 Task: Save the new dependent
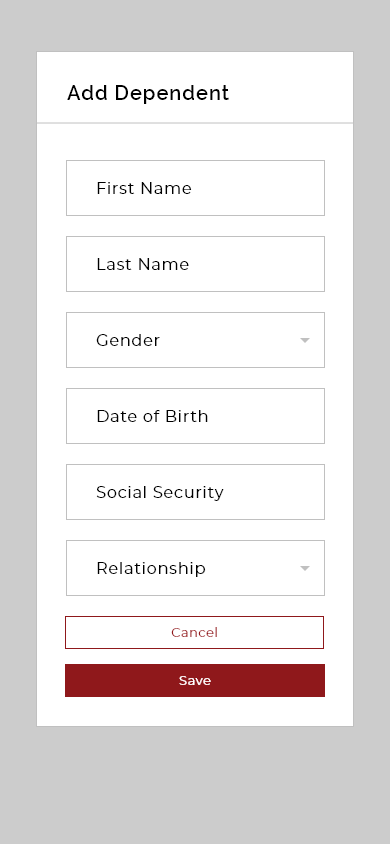coord(195,680)
